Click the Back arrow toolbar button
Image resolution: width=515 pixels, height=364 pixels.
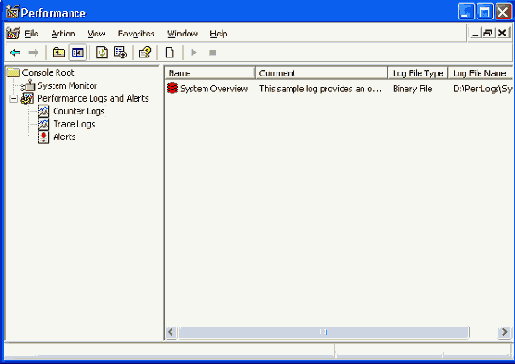pos(15,53)
